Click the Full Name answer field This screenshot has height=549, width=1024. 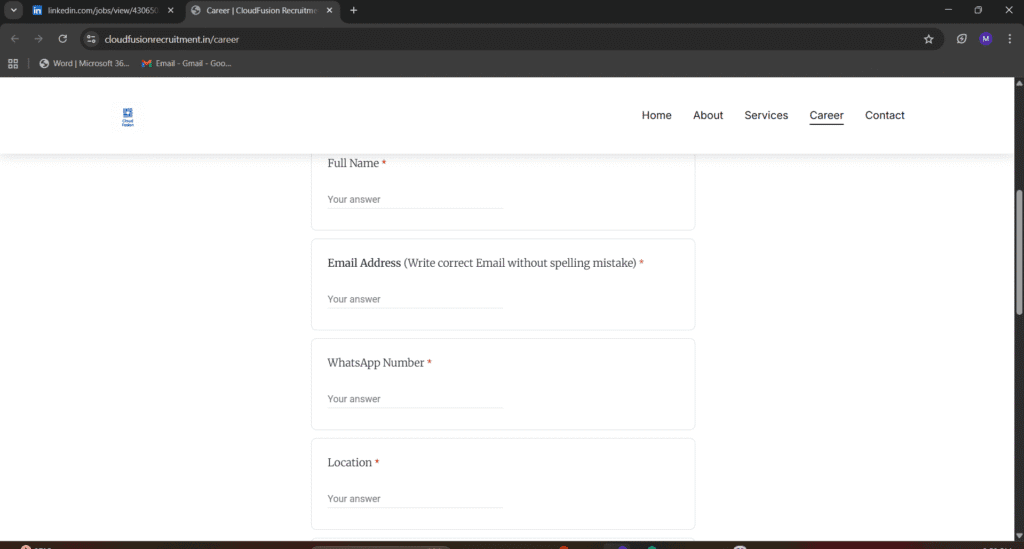pyautogui.click(x=415, y=200)
